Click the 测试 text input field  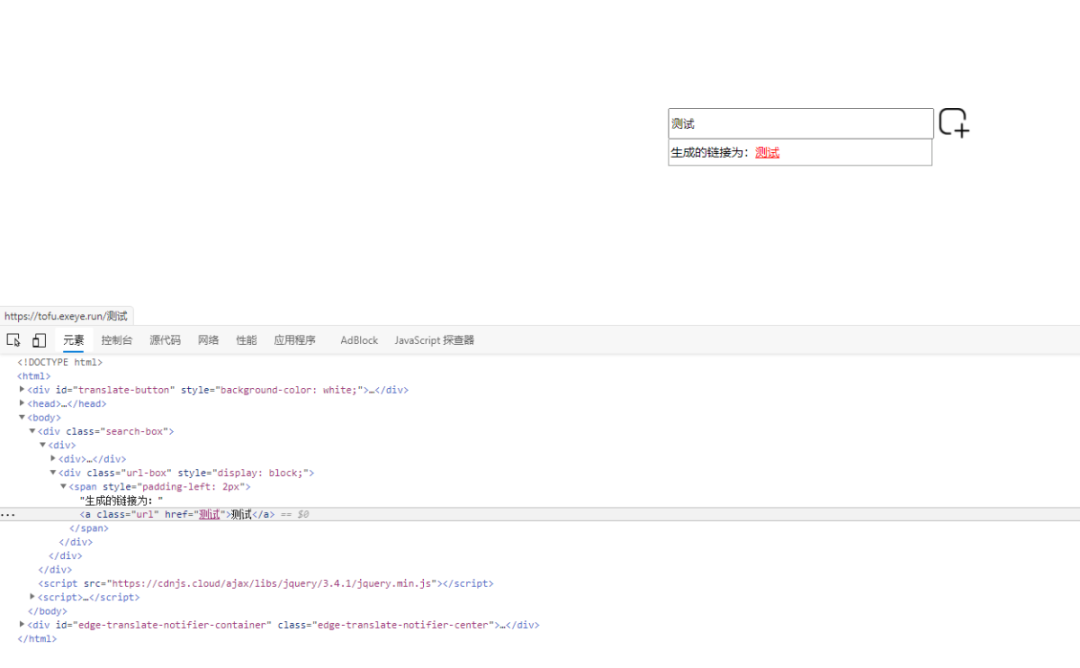[800, 123]
